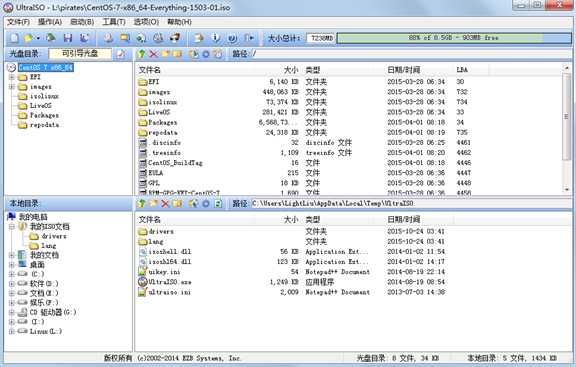Expand the CD 驱动器(G:) node
Viewport: 576px width, 367px height.
tap(12, 312)
